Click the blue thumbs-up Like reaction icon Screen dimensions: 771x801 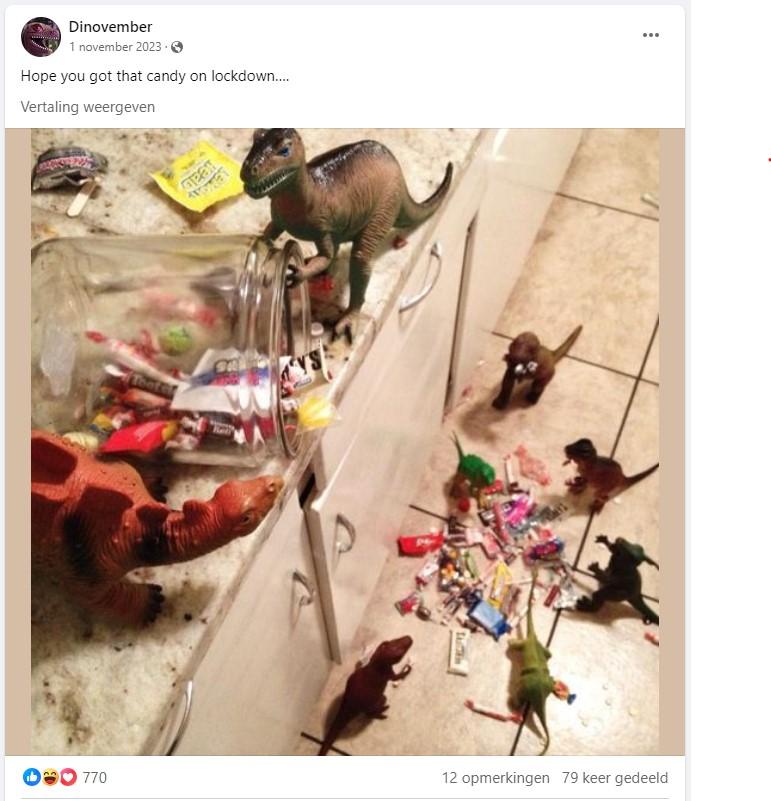coord(31,777)
